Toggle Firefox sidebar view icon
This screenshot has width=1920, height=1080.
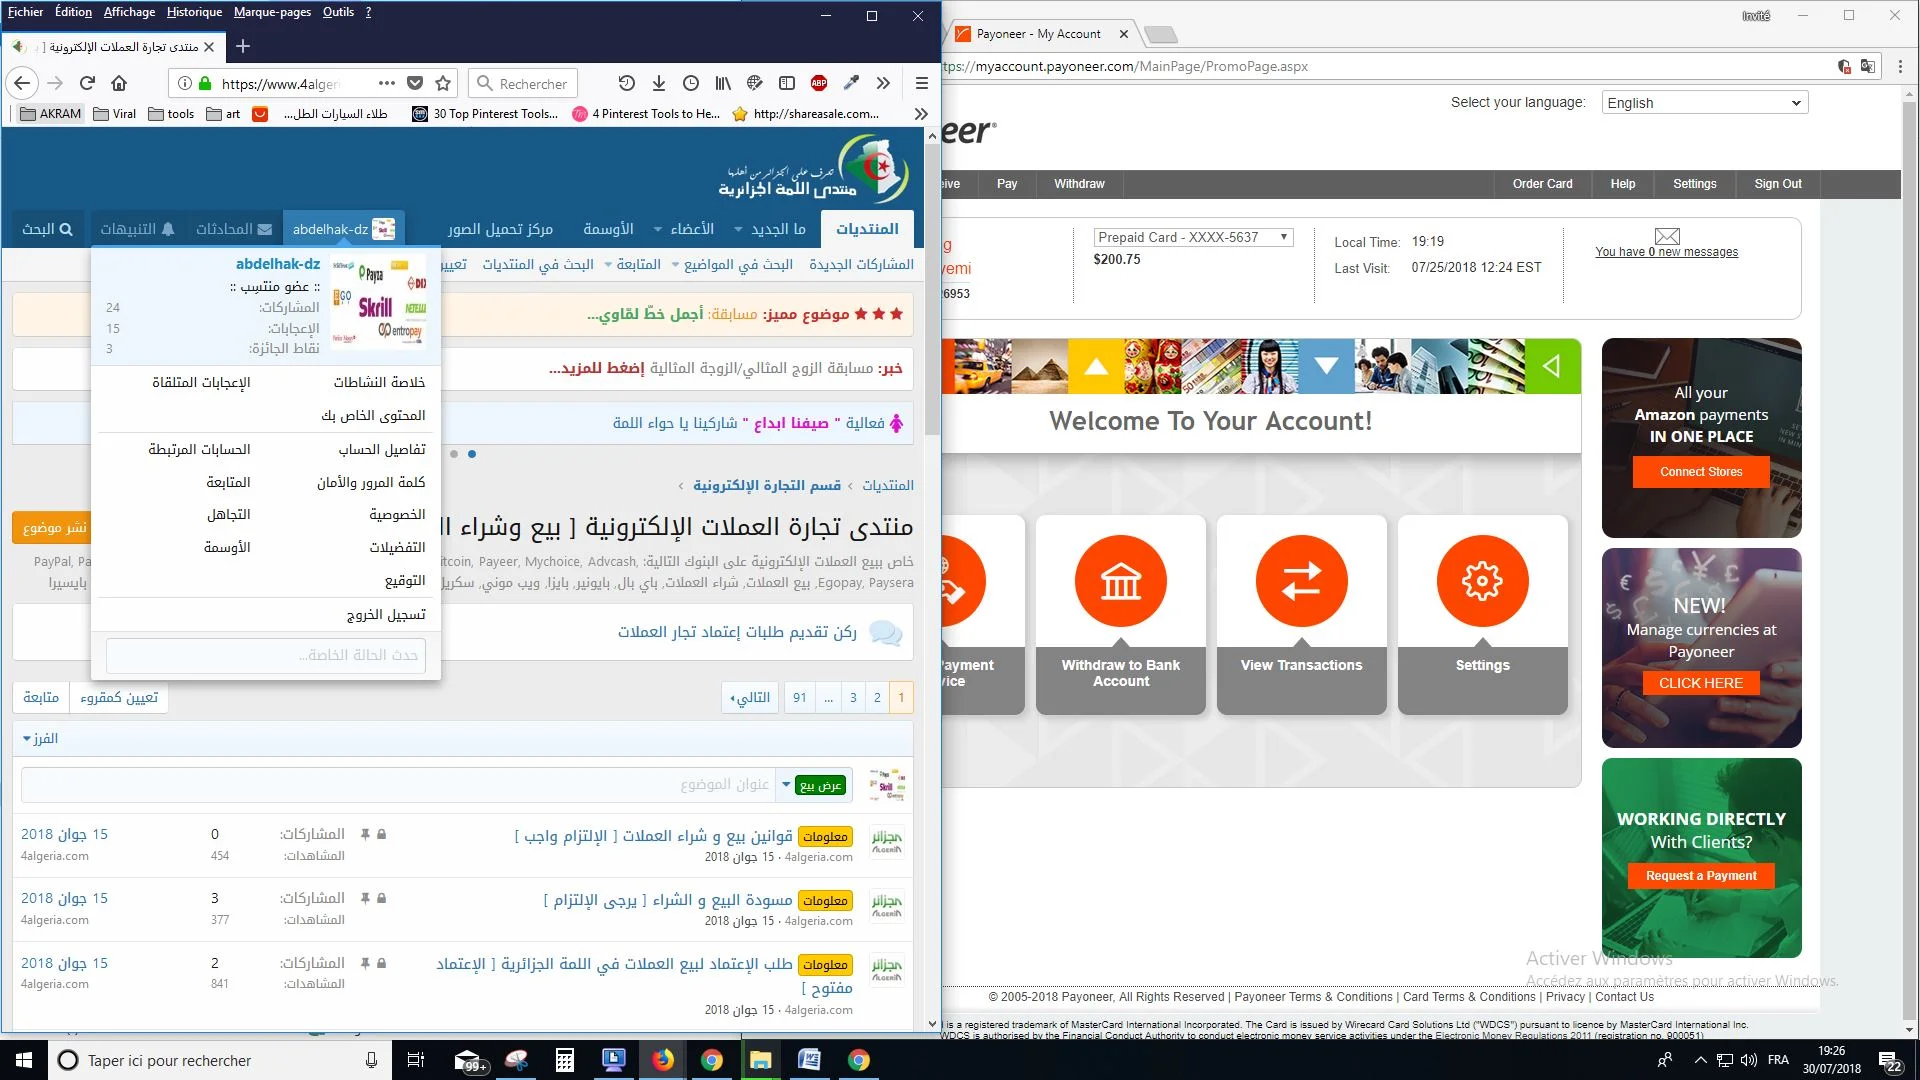(x=787, y=83)
